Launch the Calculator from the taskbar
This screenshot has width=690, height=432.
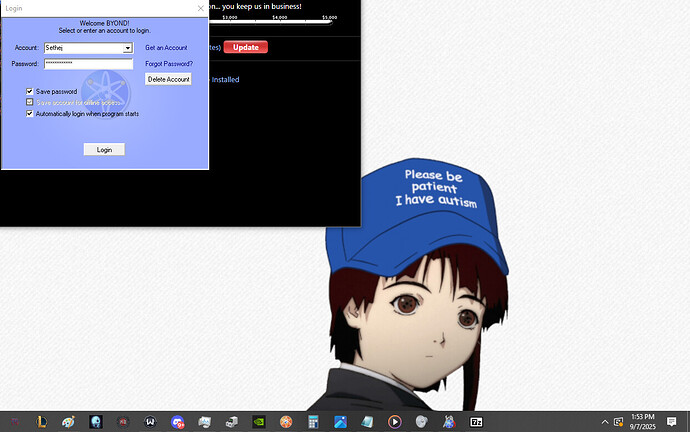[x=313, y=422]
